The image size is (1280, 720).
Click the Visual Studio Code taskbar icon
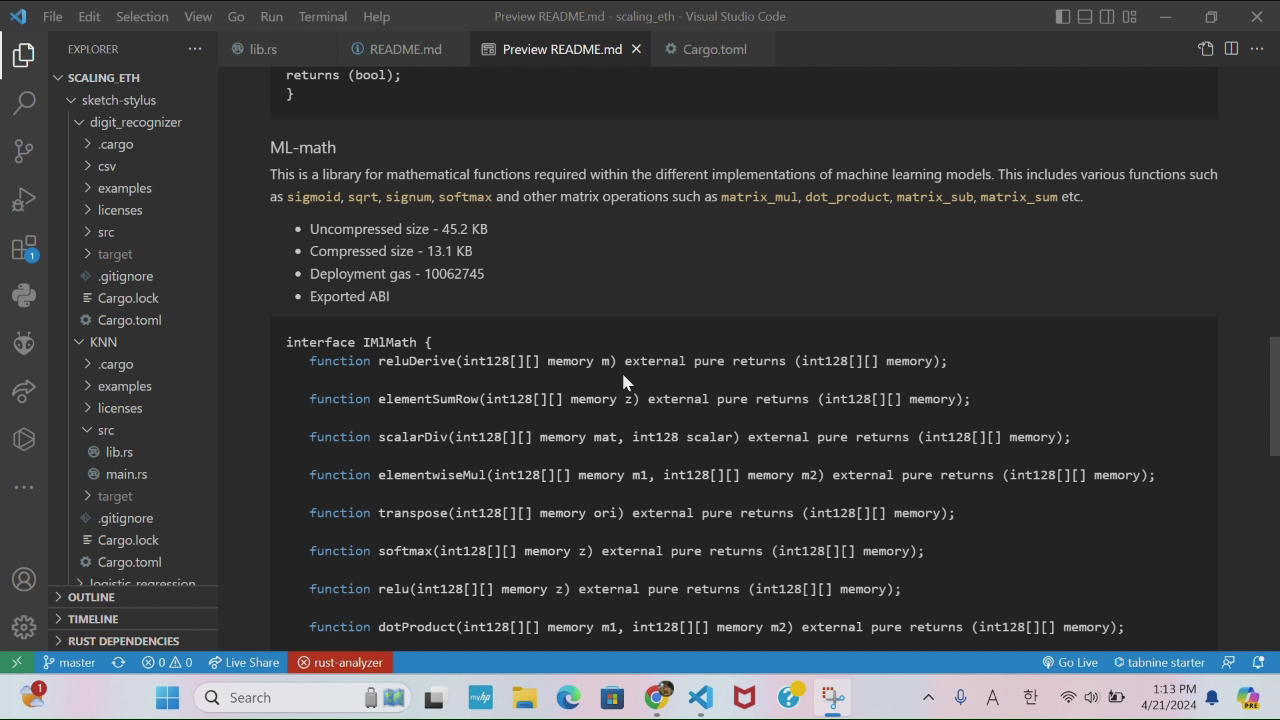[x=700, y=697]
